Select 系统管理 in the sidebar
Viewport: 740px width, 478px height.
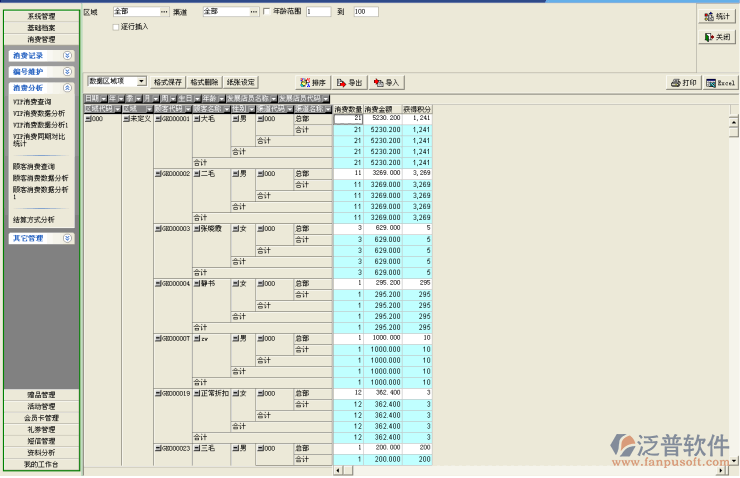click(x=41, y=17)
